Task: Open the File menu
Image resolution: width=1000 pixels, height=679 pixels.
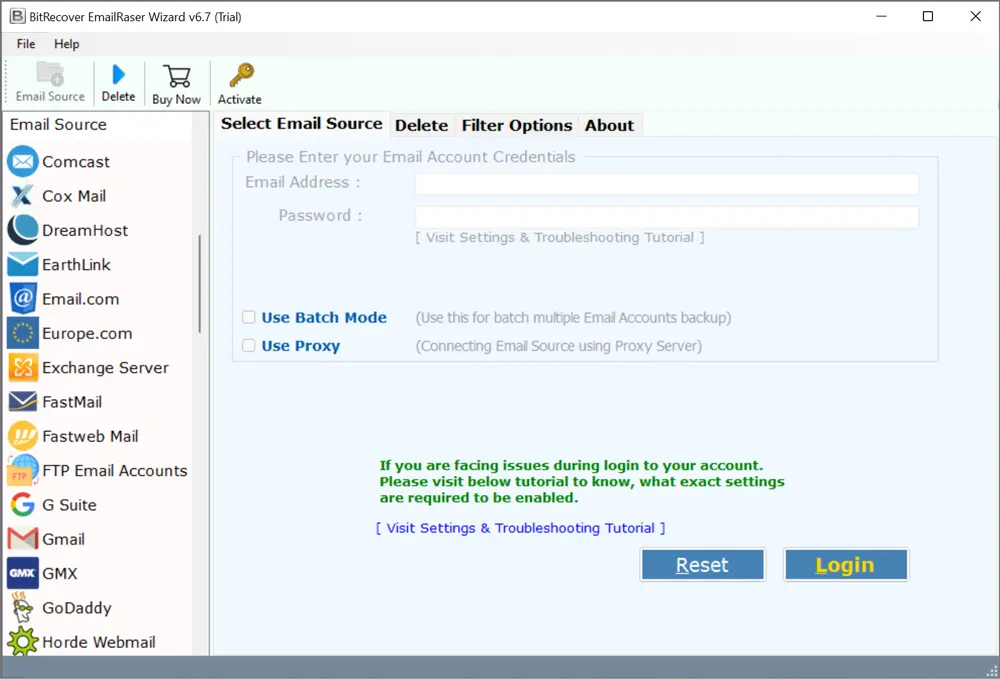Action: click(26, 44)
